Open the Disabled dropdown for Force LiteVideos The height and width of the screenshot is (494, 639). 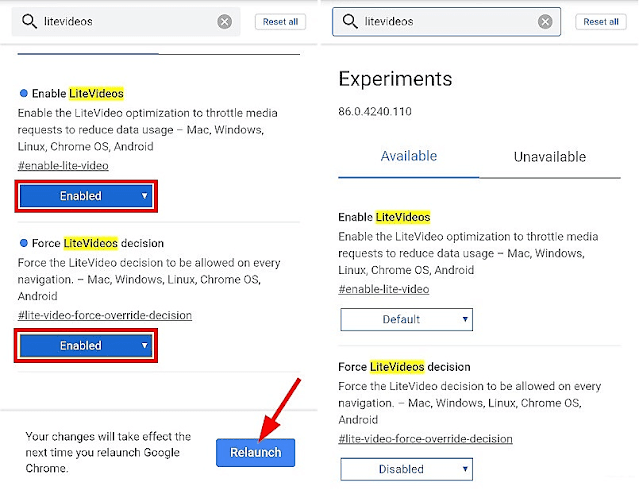pyautogui.click(x=406, y=469)
